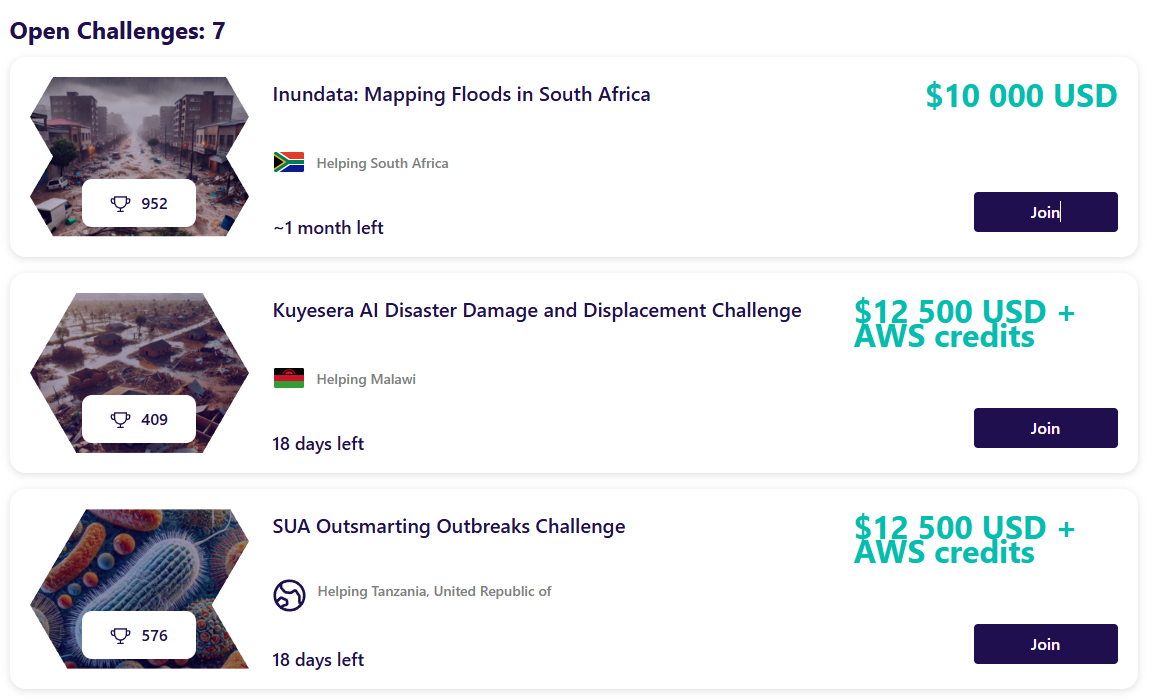Join the Inundata flood mapping challenge
Image resolution: width=1162 pixels, height=699 pixels.
[1045, 212]
